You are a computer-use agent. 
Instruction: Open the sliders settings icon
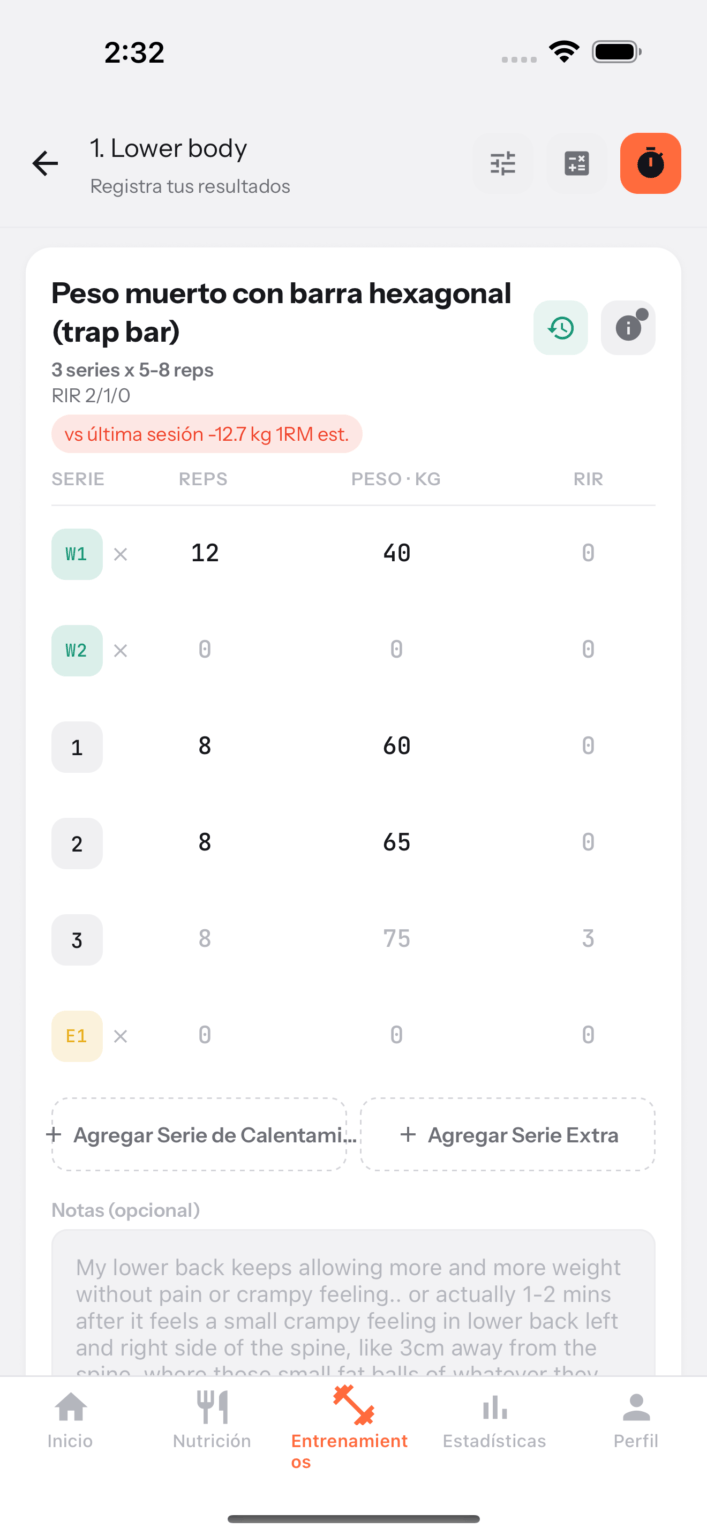503,163
